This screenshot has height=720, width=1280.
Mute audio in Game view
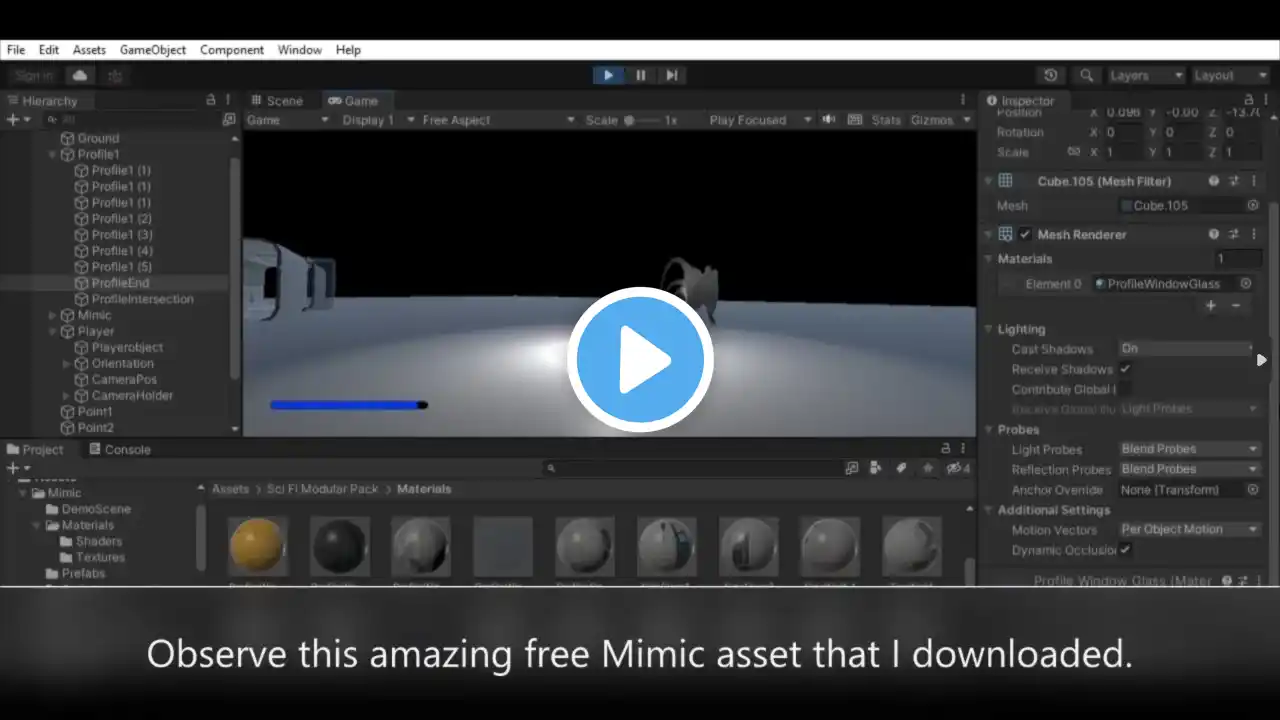tap(829, 120)
